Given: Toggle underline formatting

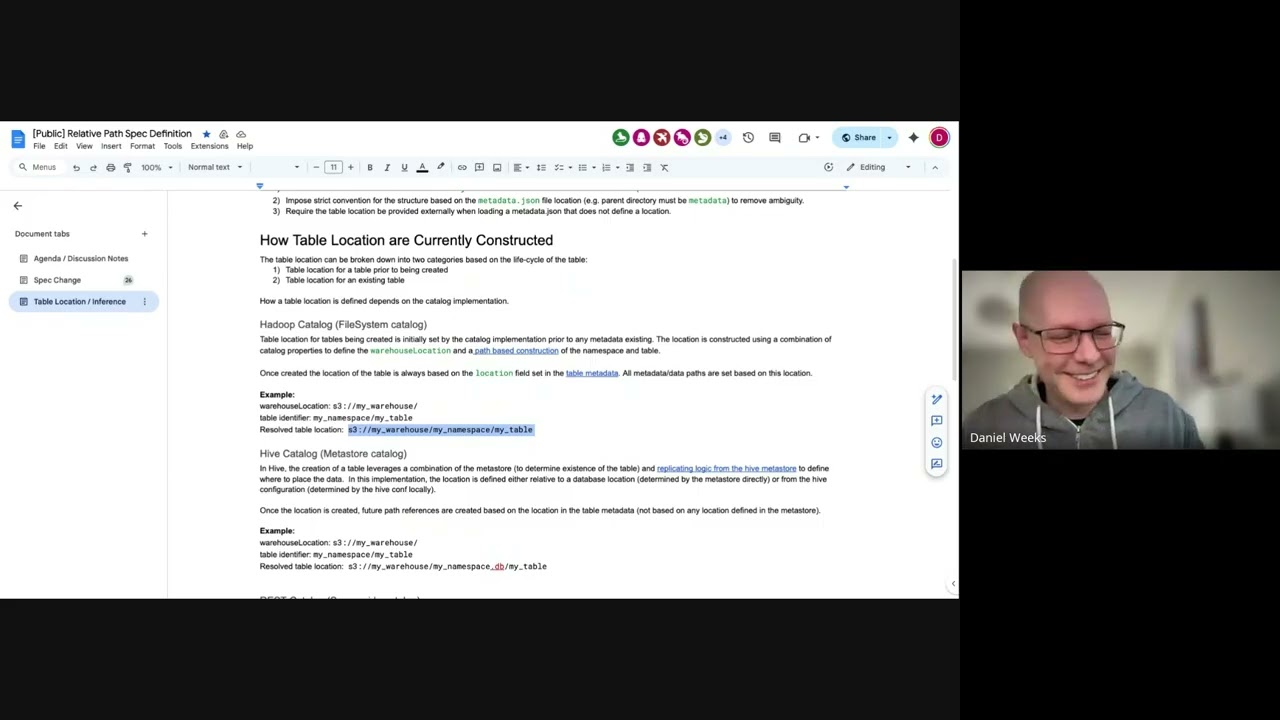Looking at the screenshot, I should point(404,168).
